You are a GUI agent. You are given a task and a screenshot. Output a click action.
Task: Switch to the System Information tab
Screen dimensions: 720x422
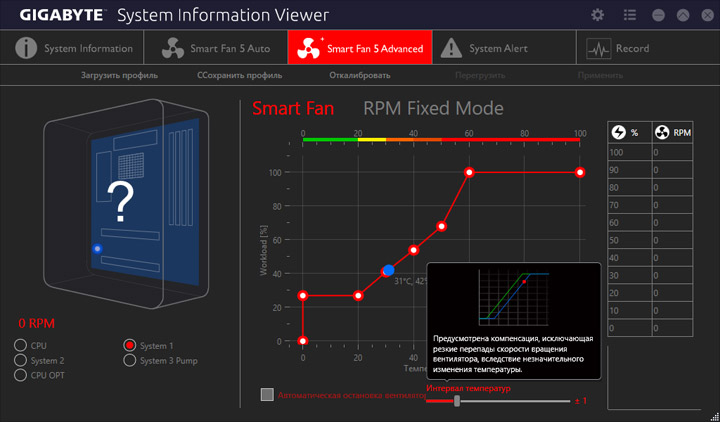(x=72, y=48)
